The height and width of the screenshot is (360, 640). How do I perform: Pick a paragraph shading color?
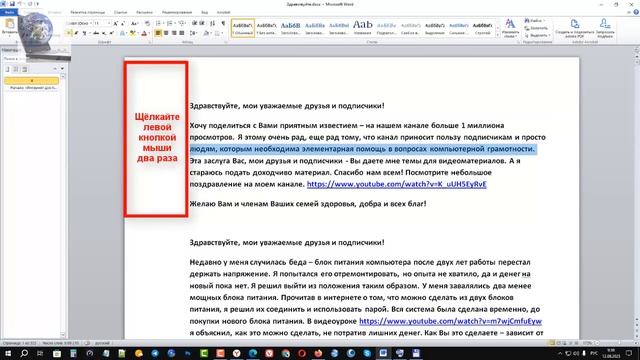(x=207, y=33)
